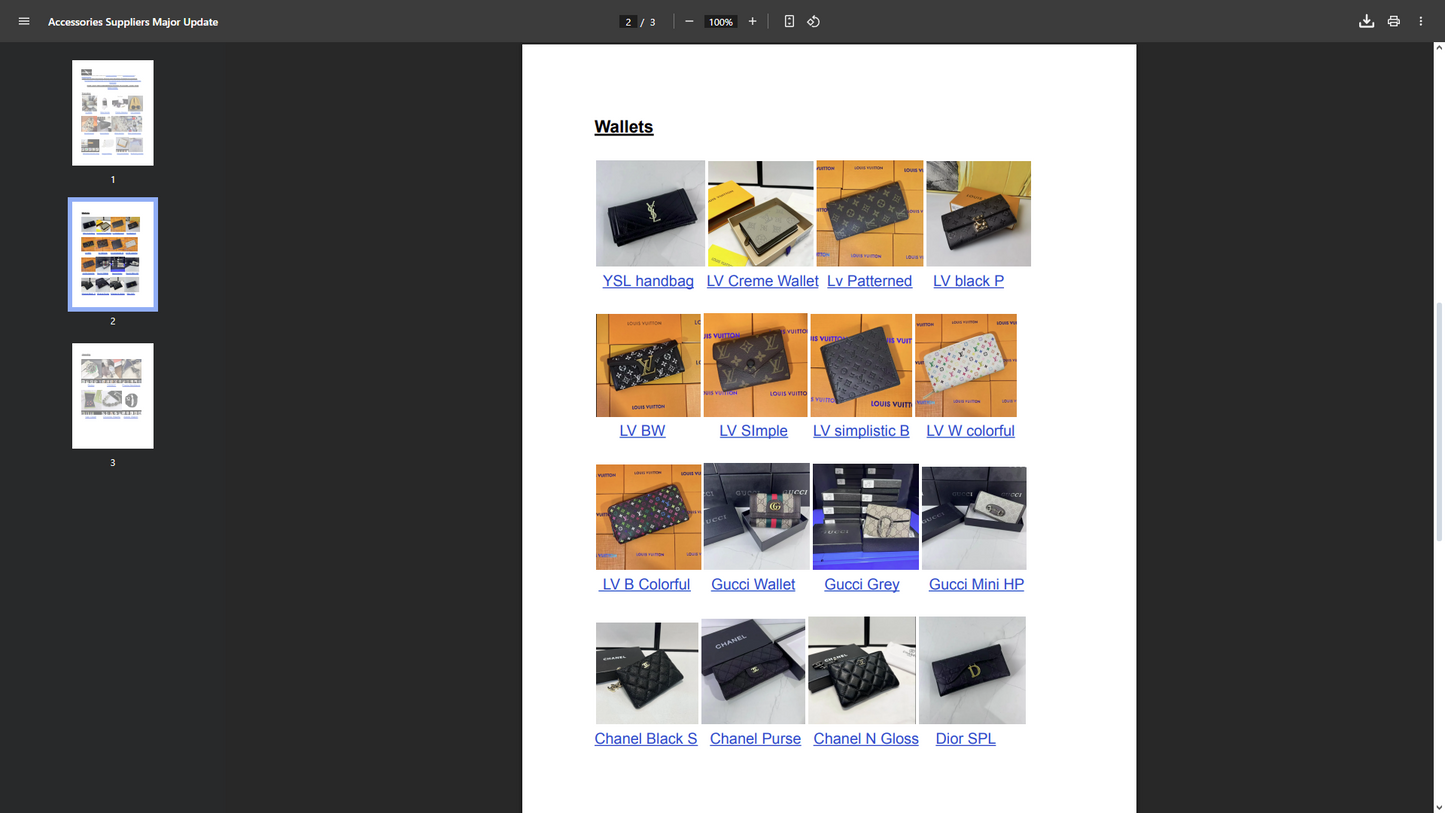The width and height of the screenshot is (1445, 813).
Task: Click the zoom in plus button
Action: pyautogui.click(x=752, y=21)
